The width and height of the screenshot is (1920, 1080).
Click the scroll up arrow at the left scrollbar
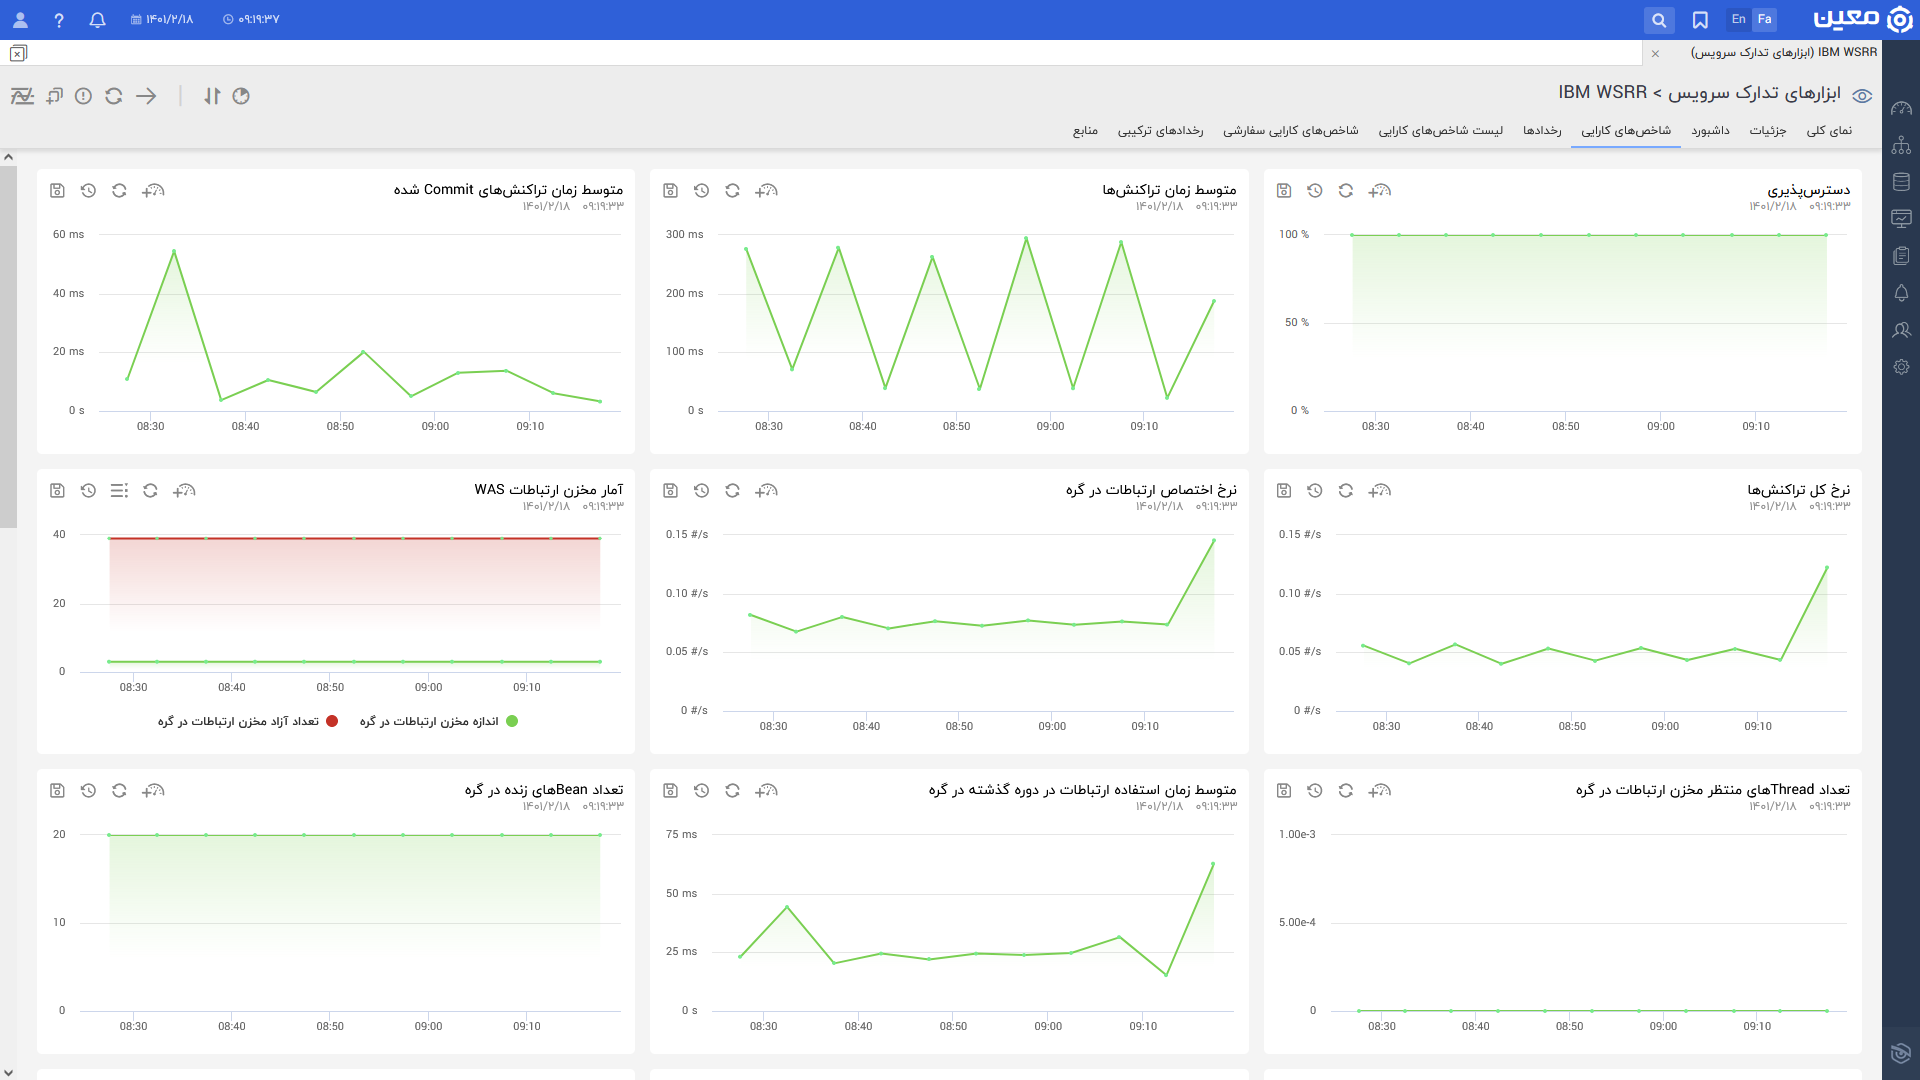point(8,157)
